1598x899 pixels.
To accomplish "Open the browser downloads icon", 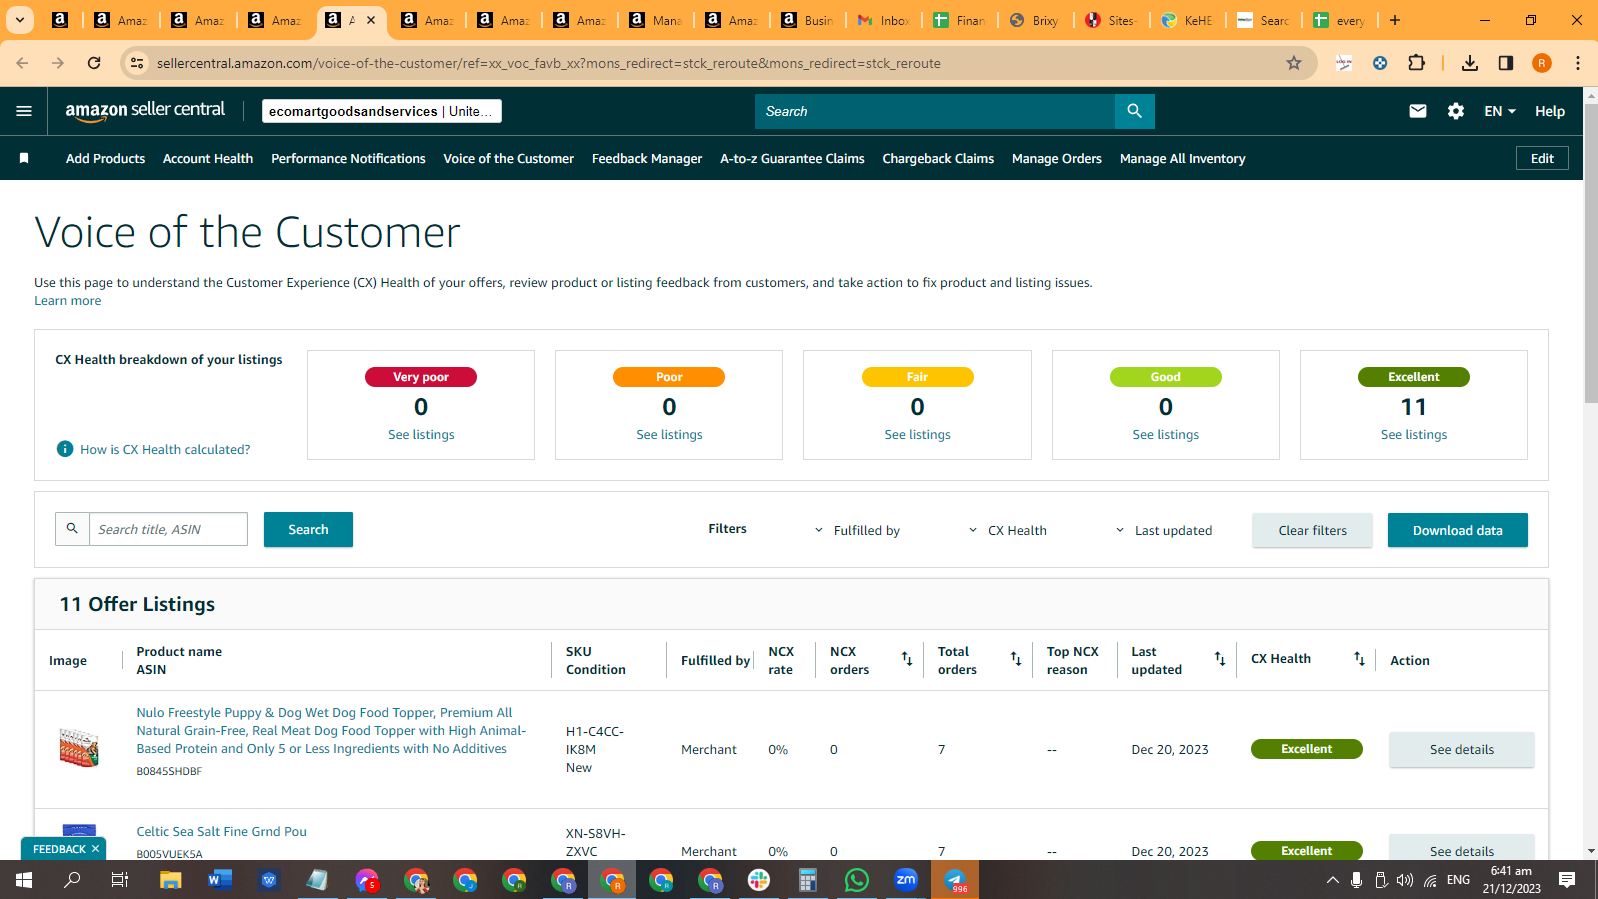I will click(1470, 63).
